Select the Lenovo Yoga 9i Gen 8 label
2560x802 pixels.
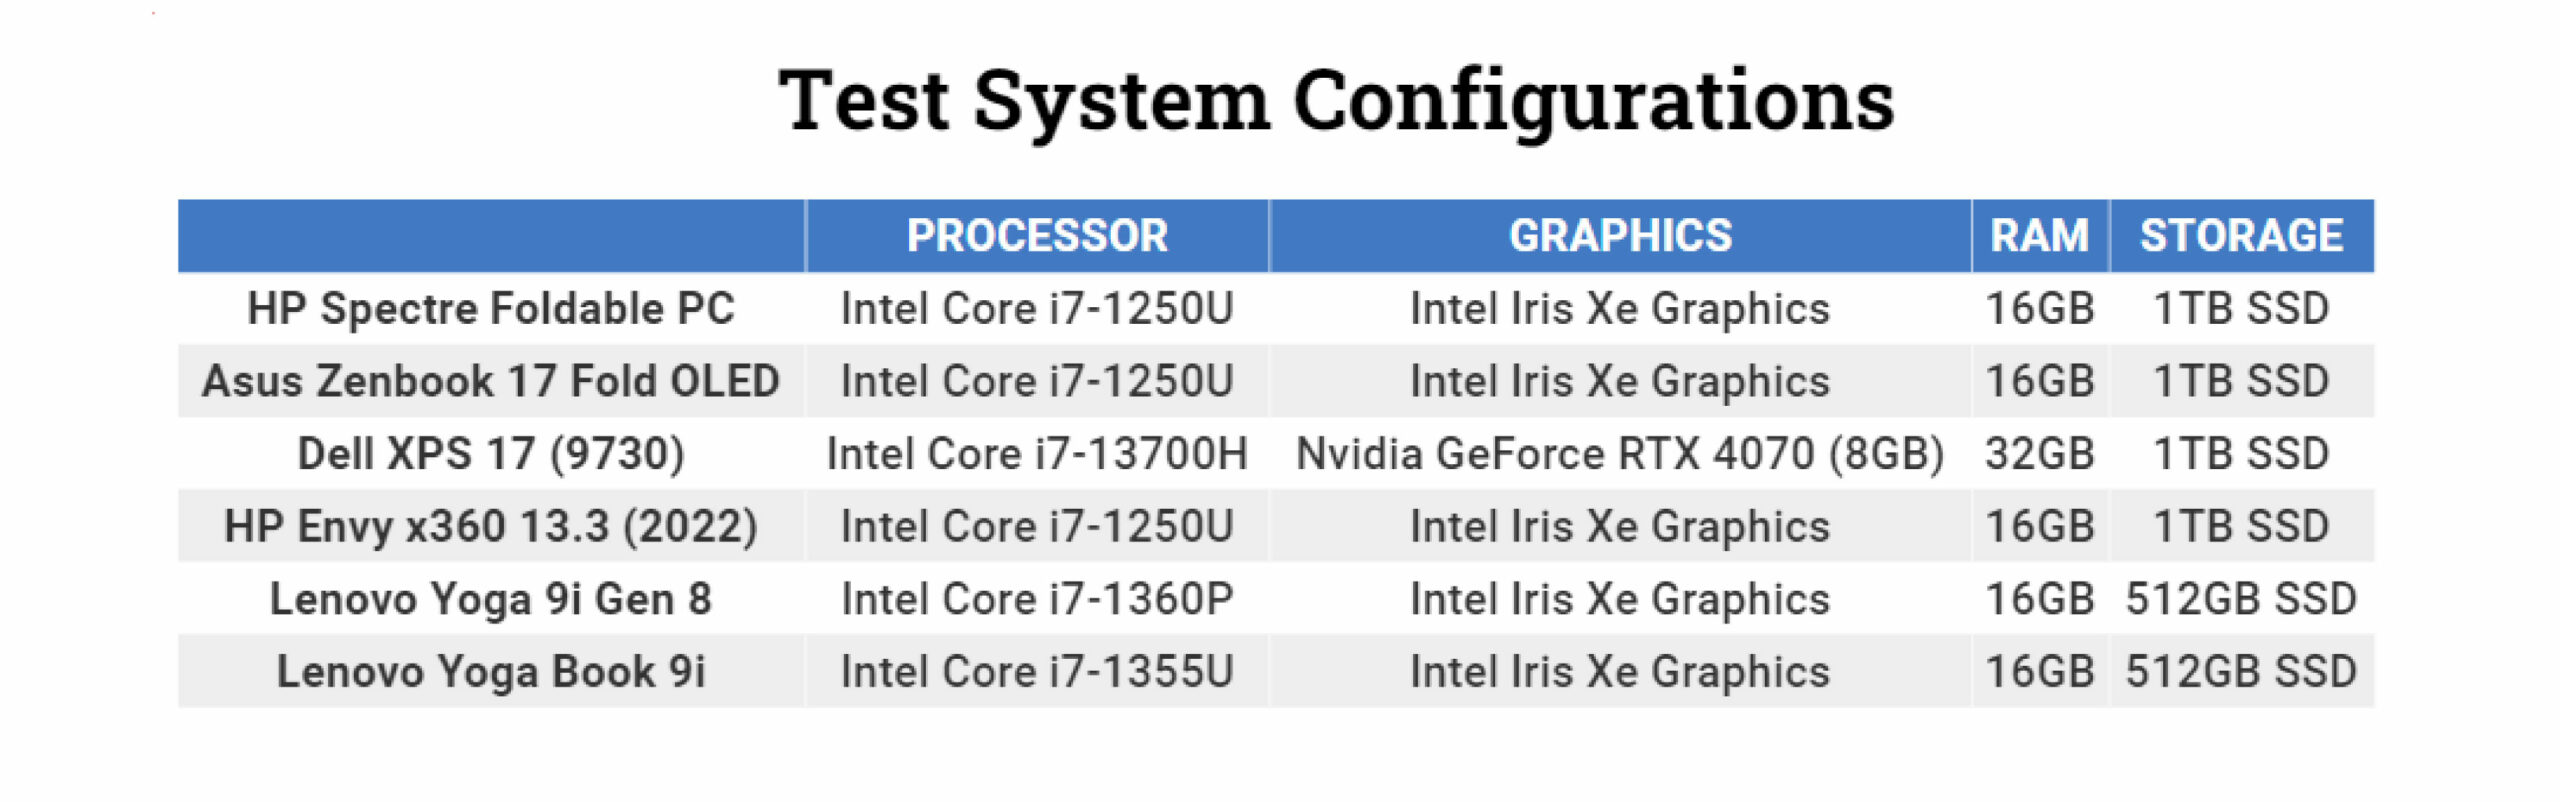[491, 600]
